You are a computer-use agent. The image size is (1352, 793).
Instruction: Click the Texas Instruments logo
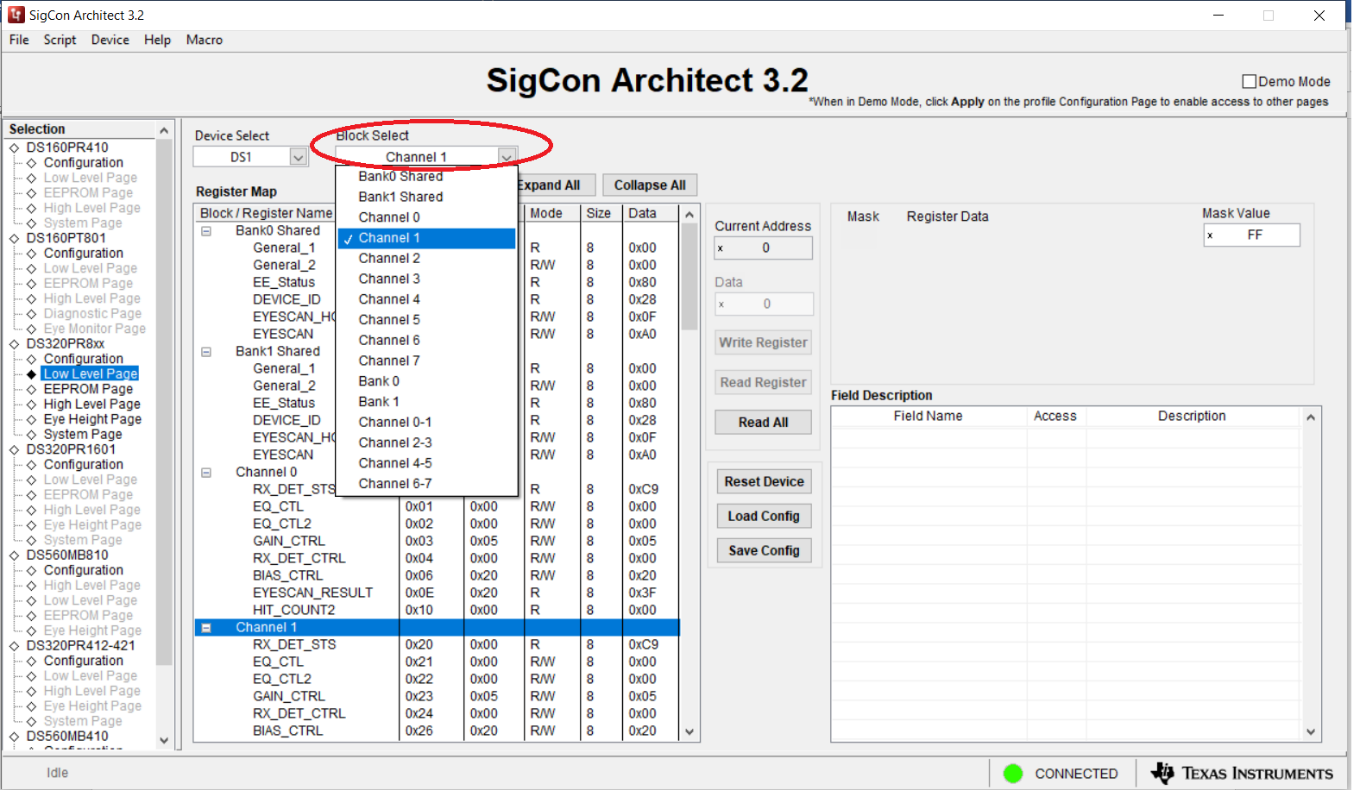[x=1242, y=773]
